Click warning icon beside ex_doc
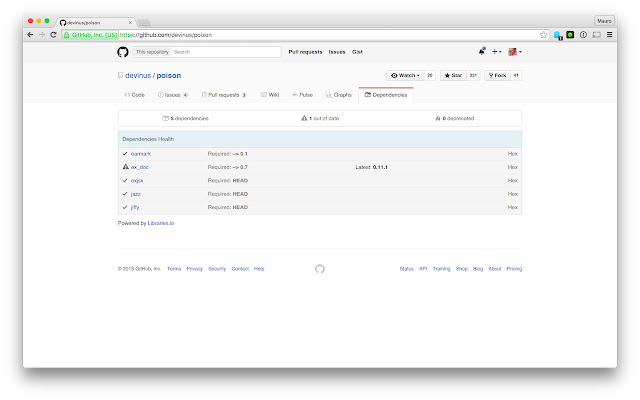640x400 pixels. point(126,167)
